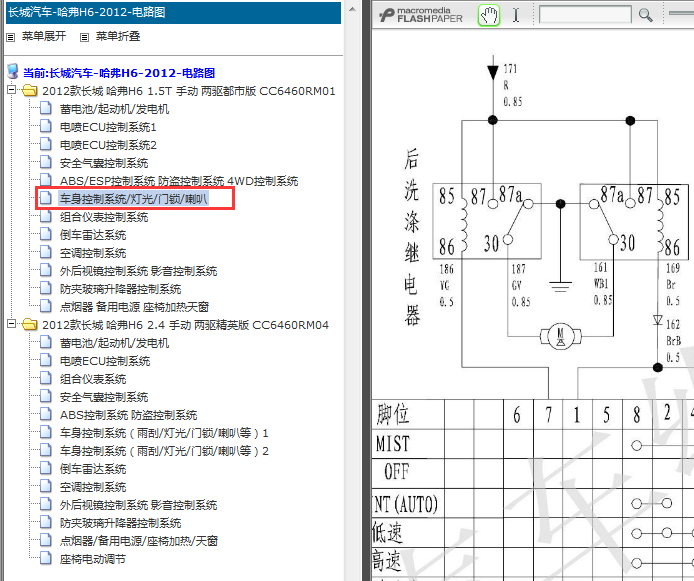
Task: Open 外后视镜控制系统 影音控制系统 under 1.5T model
Action: (x=139, y=271)
